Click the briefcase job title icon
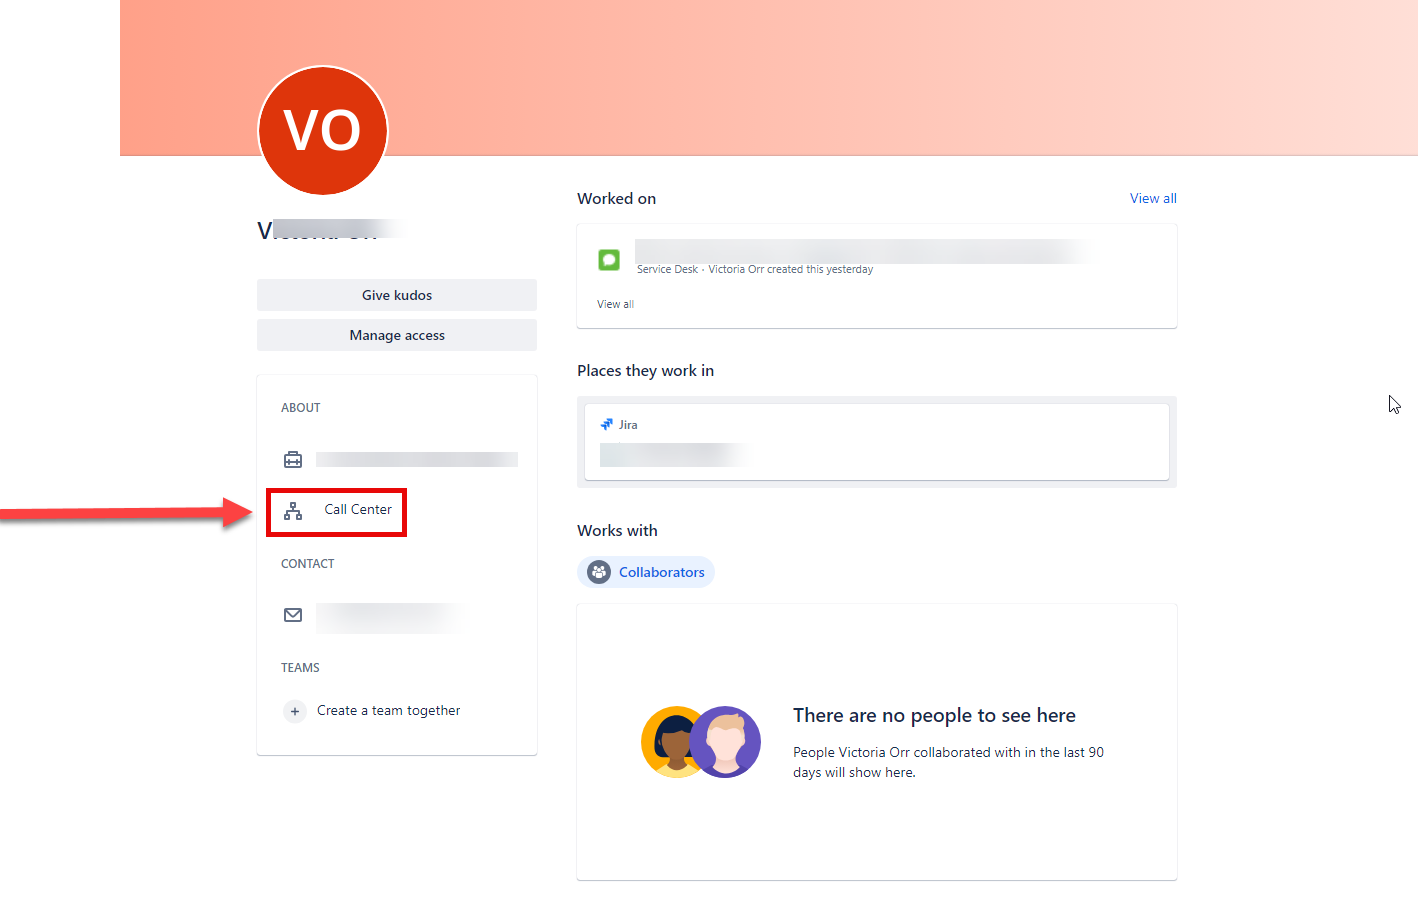The image size is (1418, 916). [x=293, y=459]
